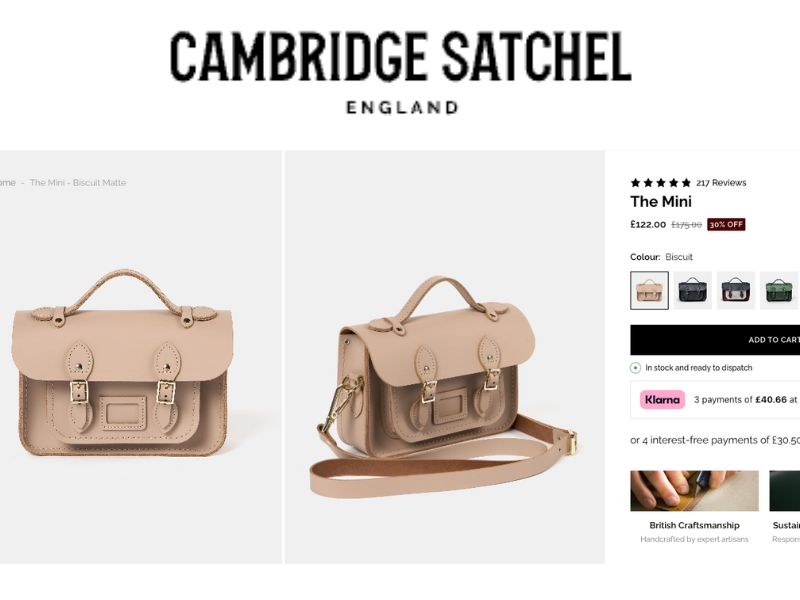Click the in-stock status indicator icon

tap(635, 368)
